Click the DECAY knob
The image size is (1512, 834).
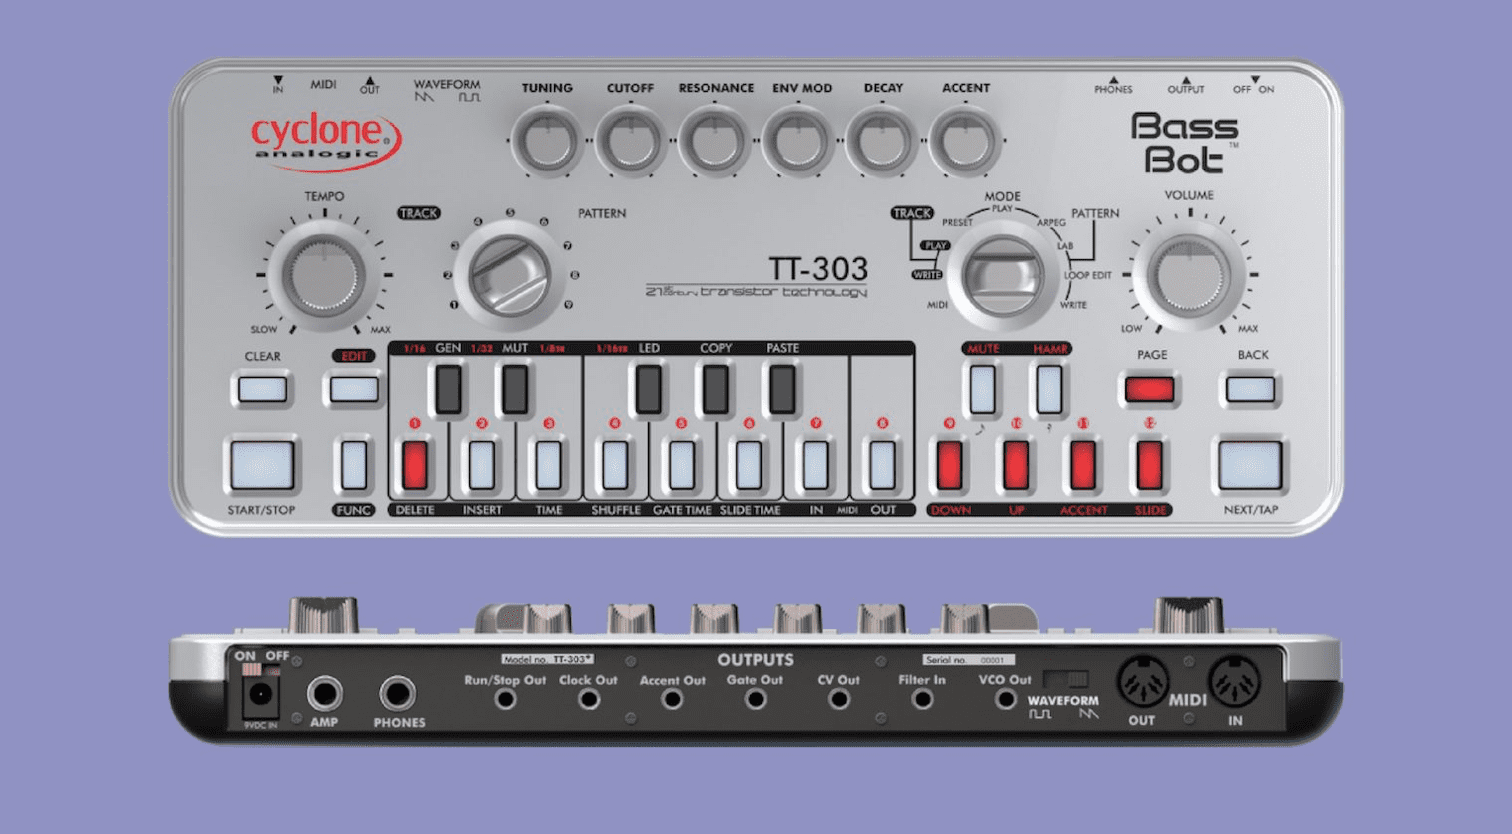[882, 141]
